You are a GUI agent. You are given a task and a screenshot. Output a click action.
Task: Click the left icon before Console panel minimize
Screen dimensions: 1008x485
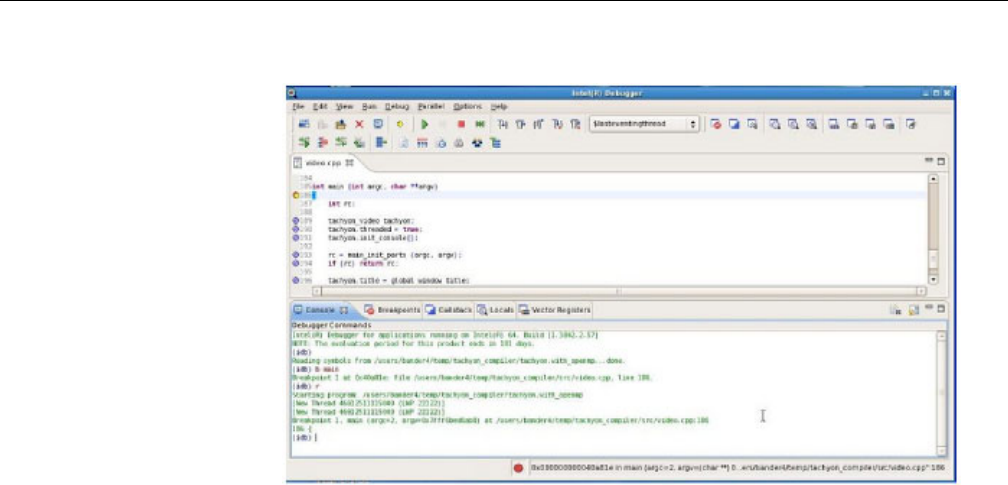coord(895,310)
